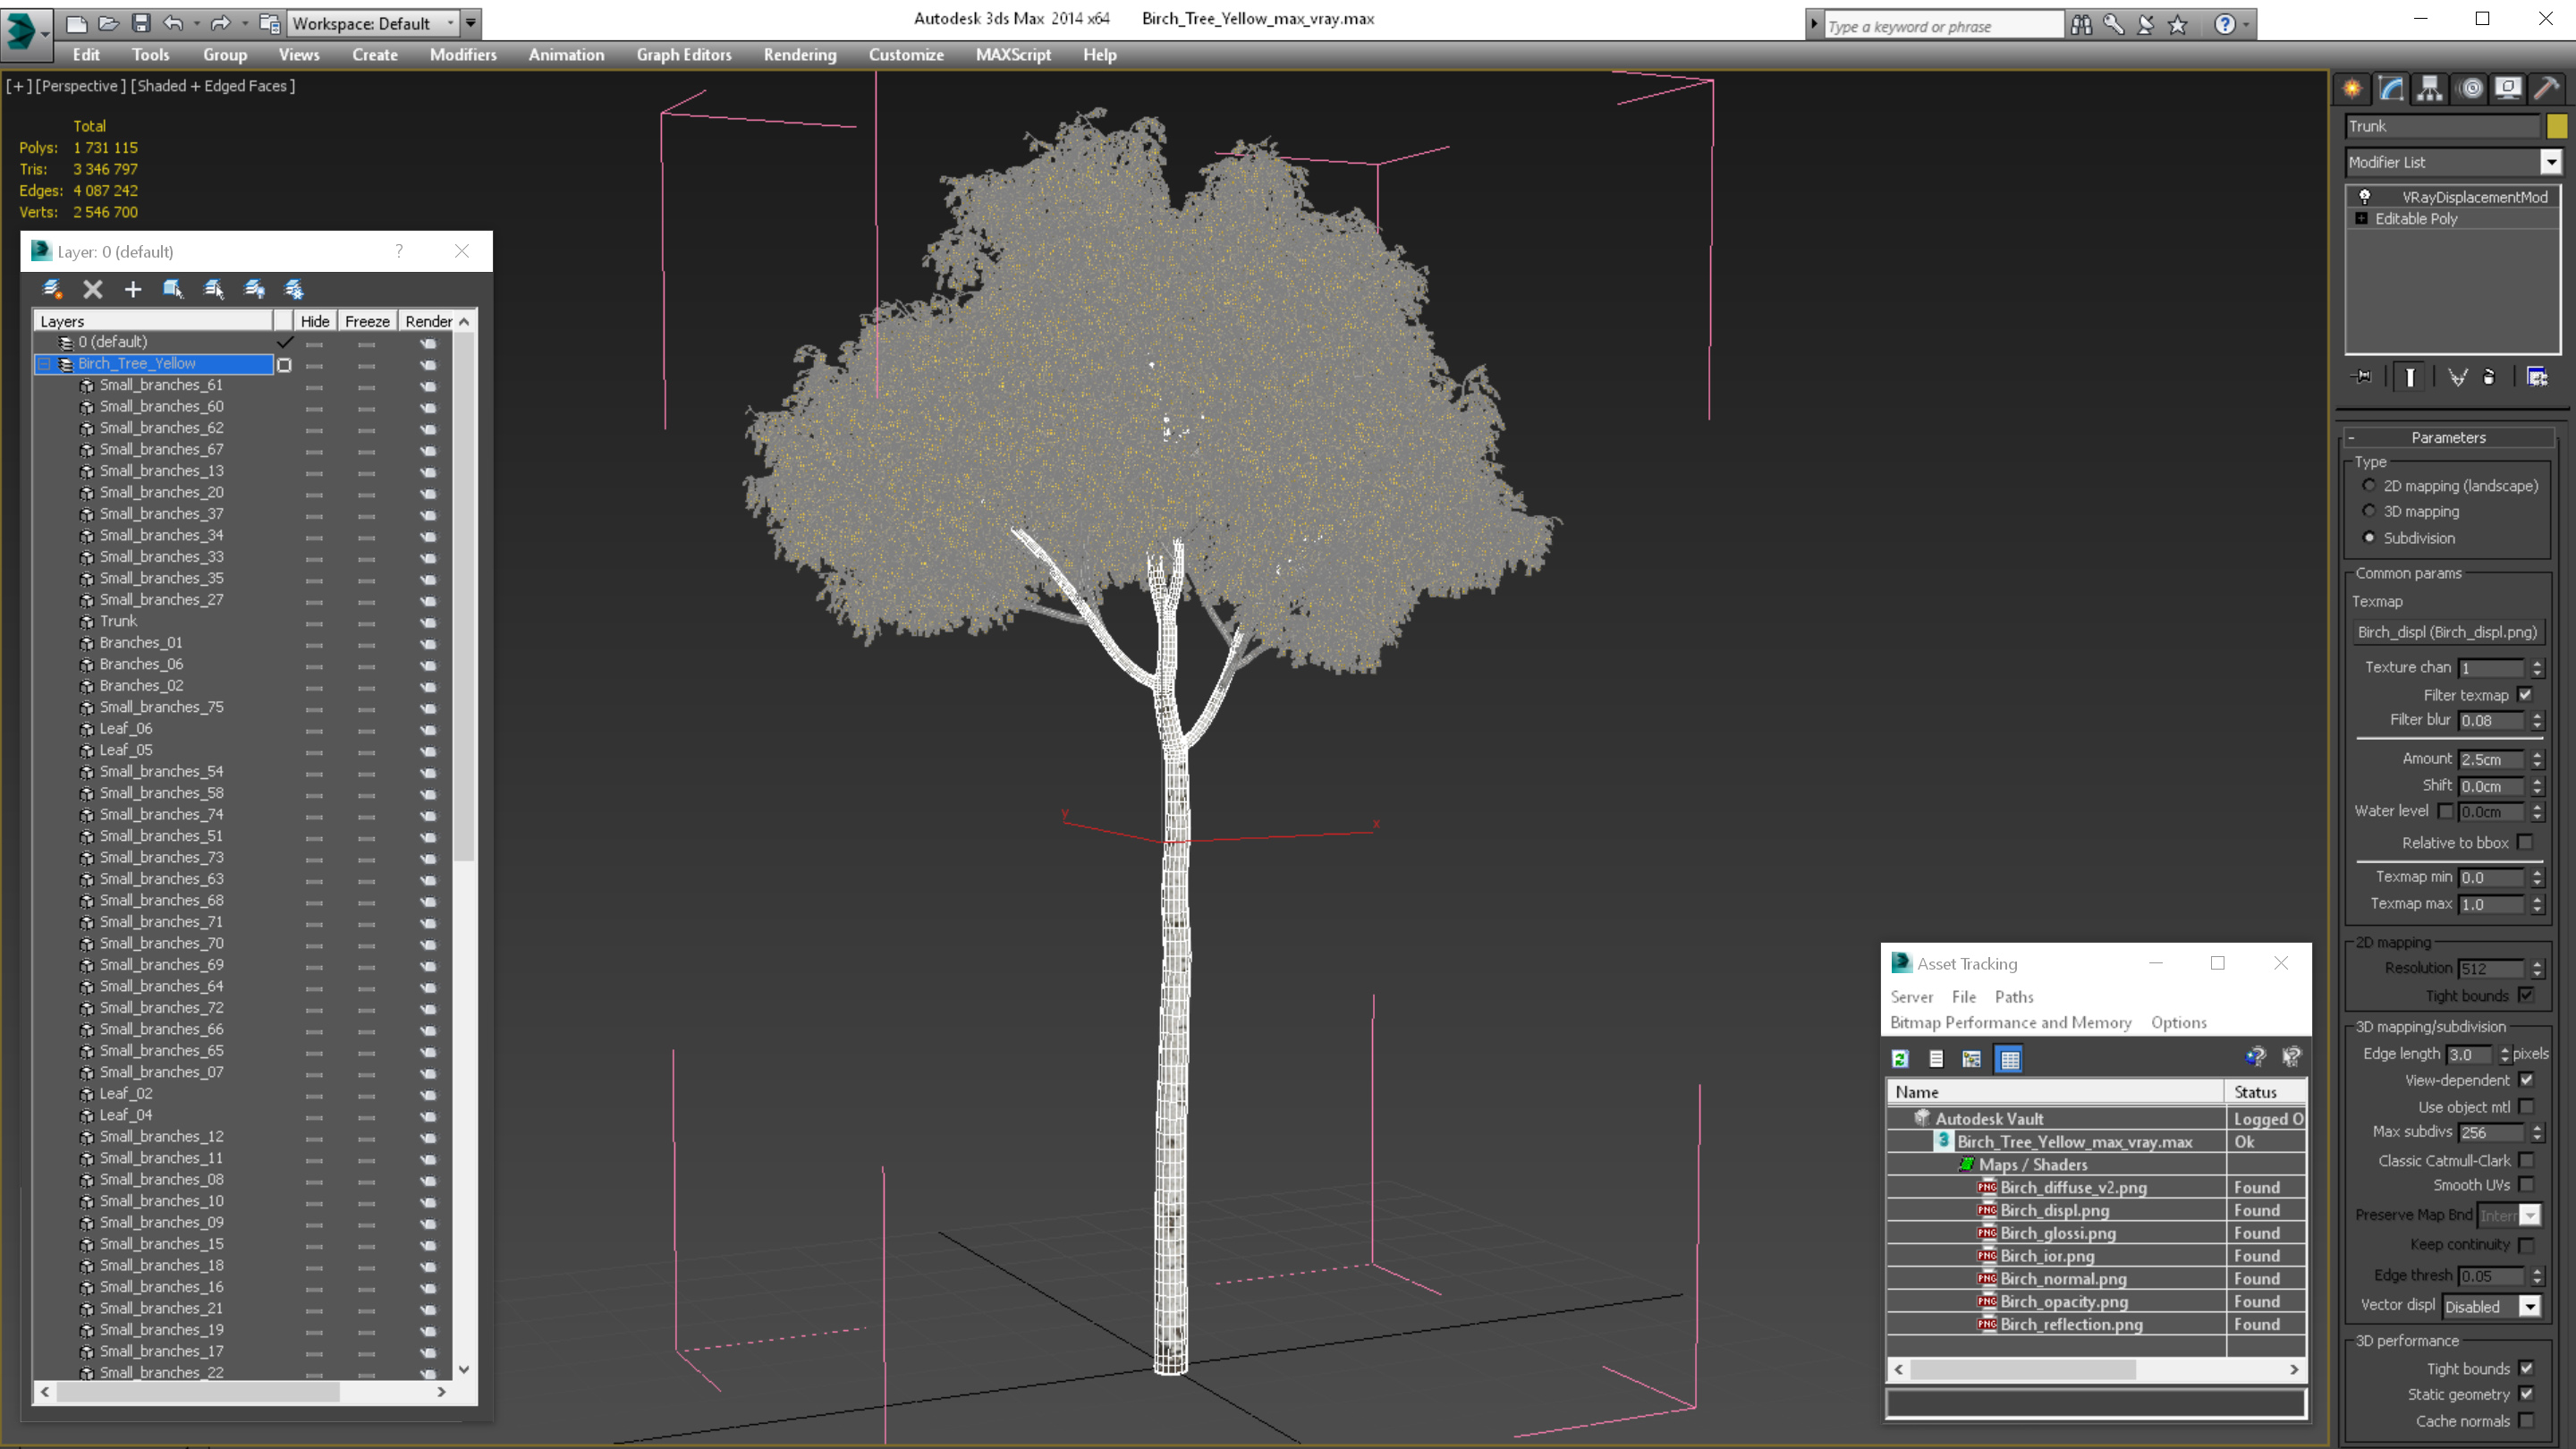
Task: Enable Relative to bbox checkbox
Action: point(2526,843)
